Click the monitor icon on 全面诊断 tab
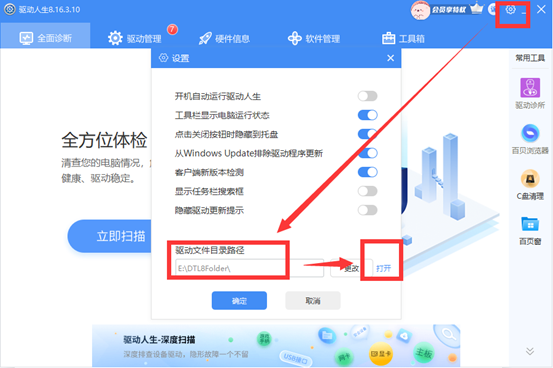The image size is (553, 368). [26, 38]
